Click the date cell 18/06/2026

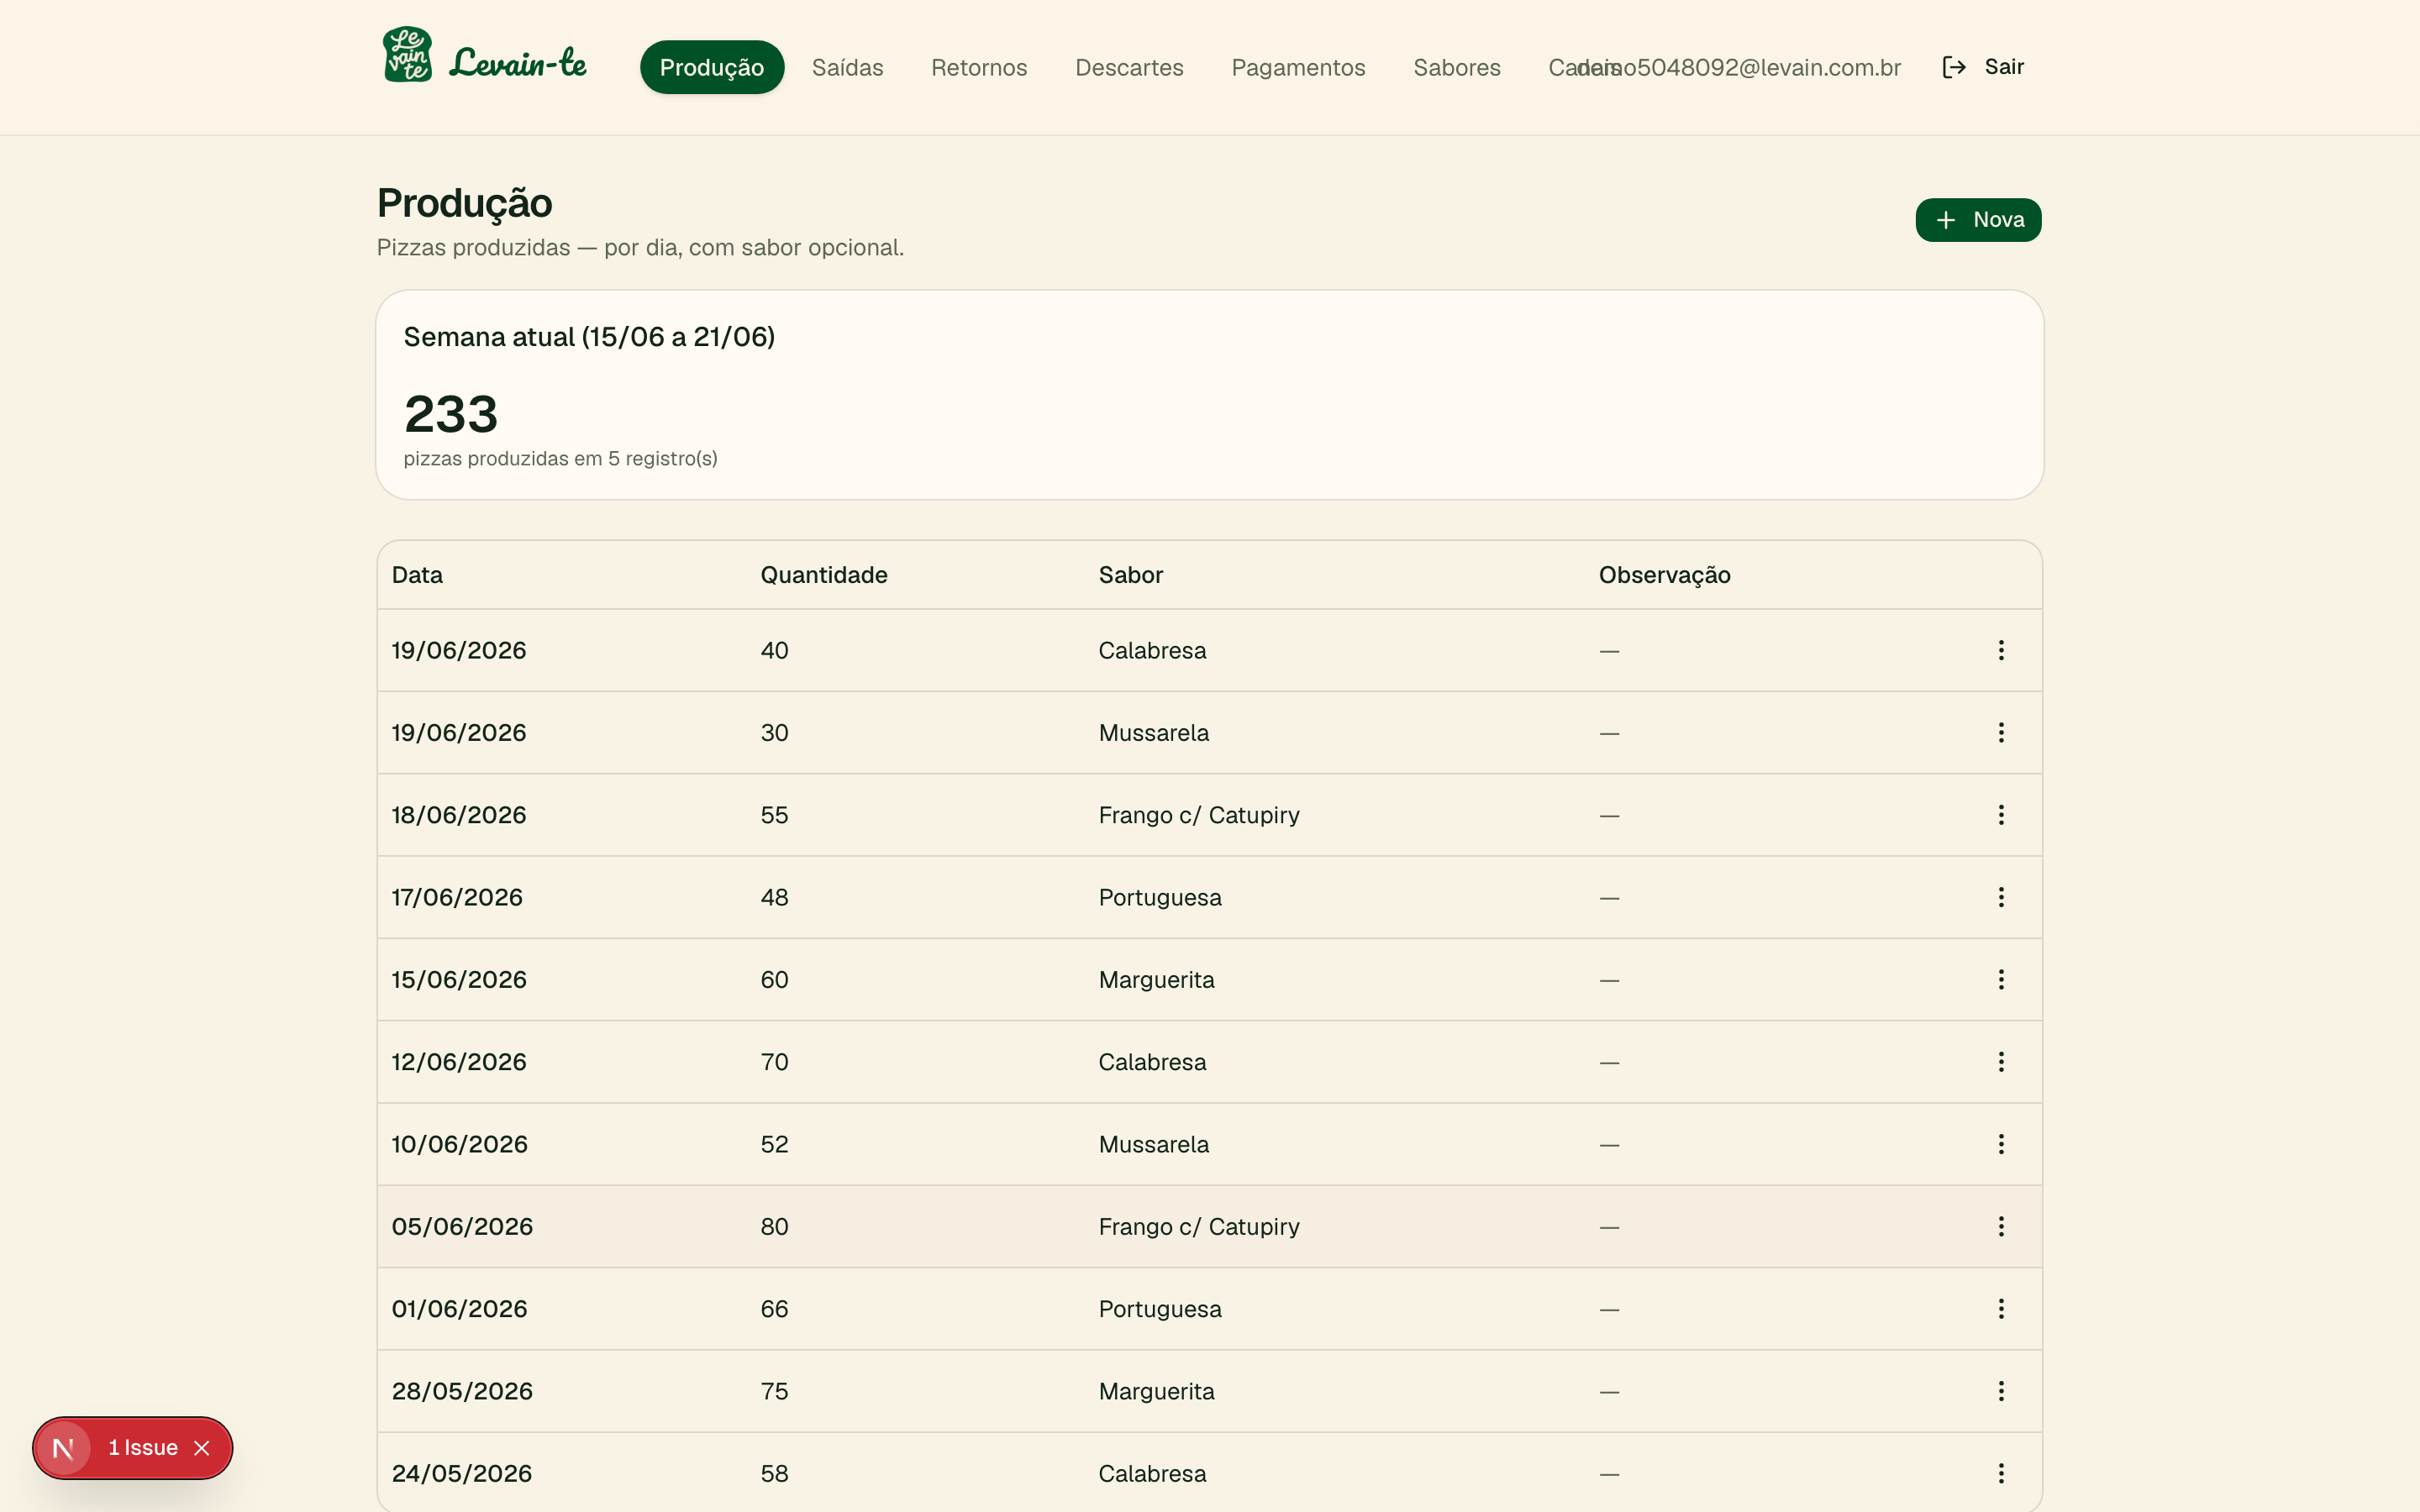459,815
